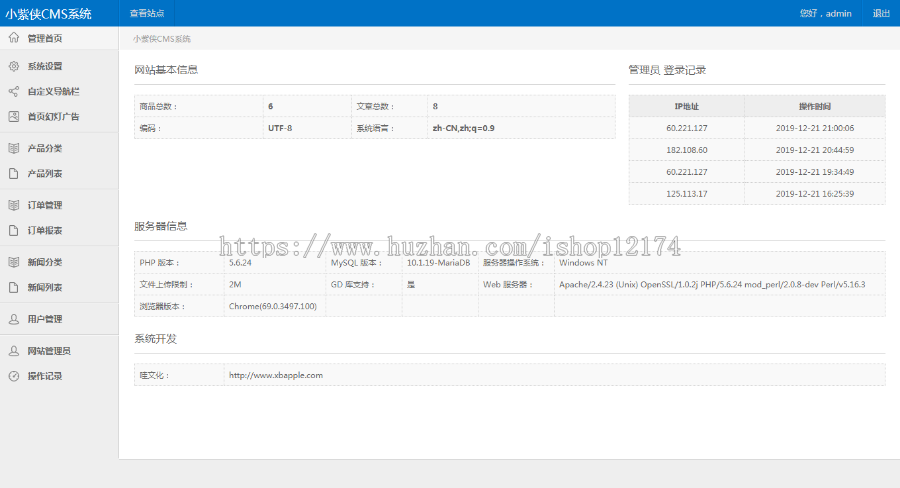Click the 操作时间 column header
Screen dimensions: 900x488
[814, 106]
